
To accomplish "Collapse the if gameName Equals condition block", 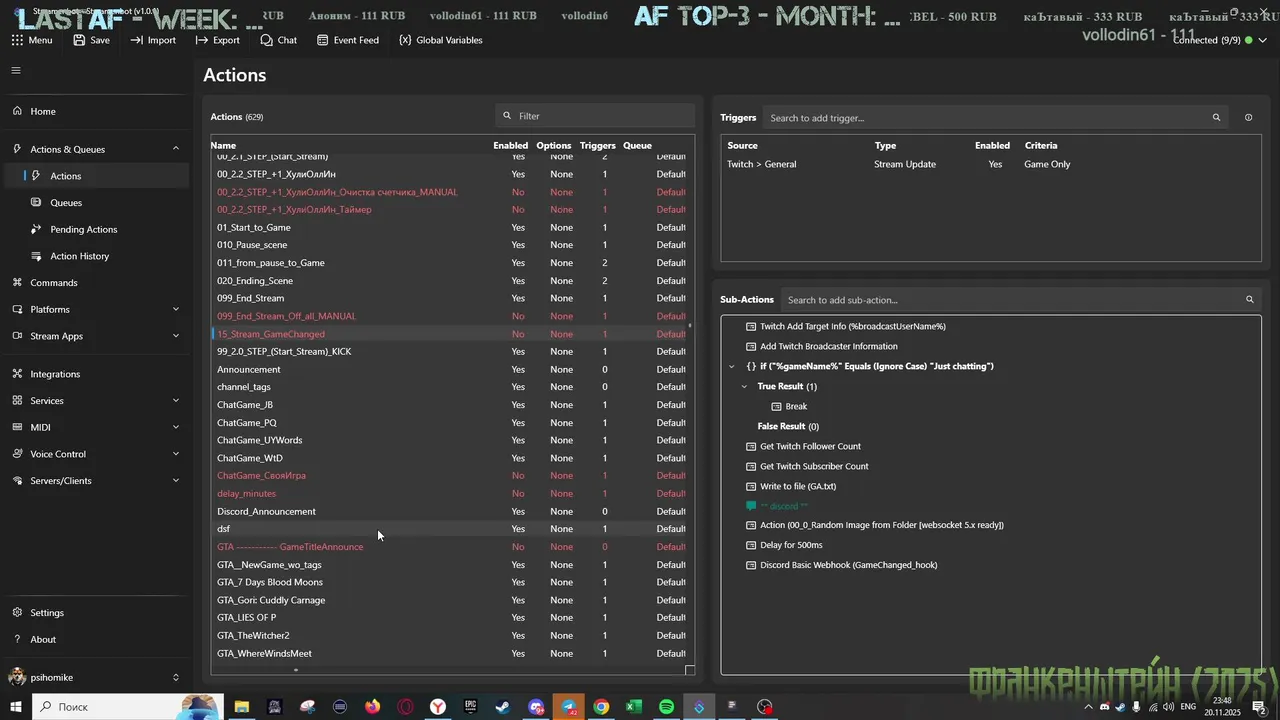I will coord(731,366).
